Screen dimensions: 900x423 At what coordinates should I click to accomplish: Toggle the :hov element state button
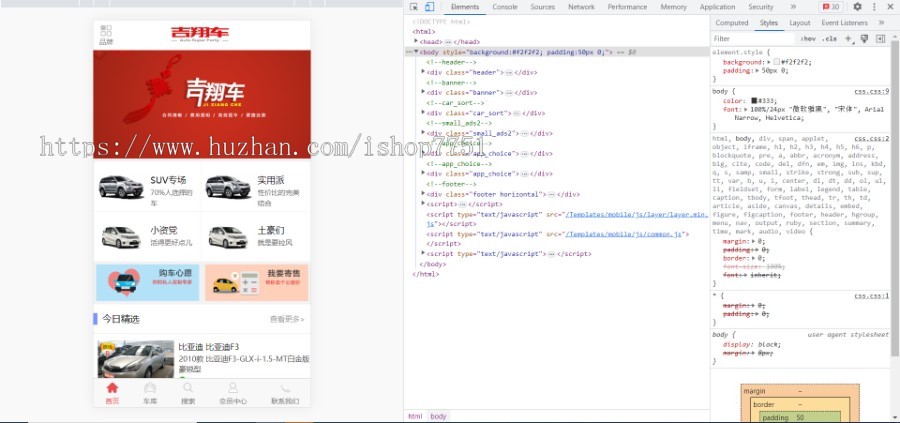808,38
